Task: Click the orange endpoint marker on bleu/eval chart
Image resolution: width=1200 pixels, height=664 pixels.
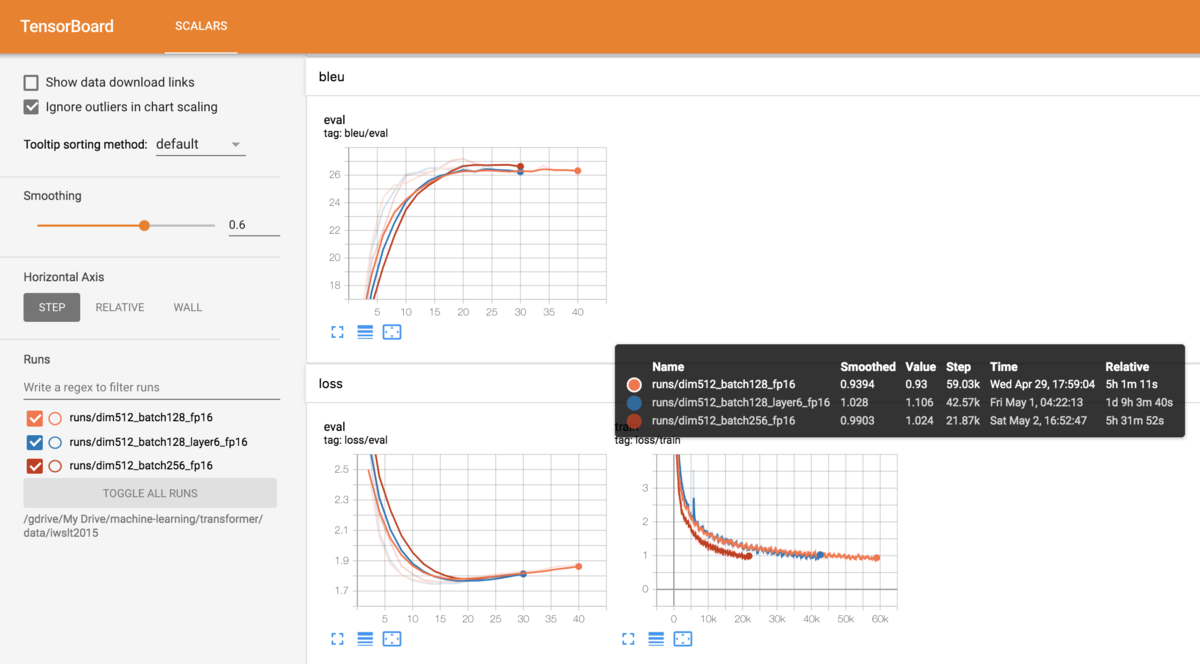Action: click(578, 171)
